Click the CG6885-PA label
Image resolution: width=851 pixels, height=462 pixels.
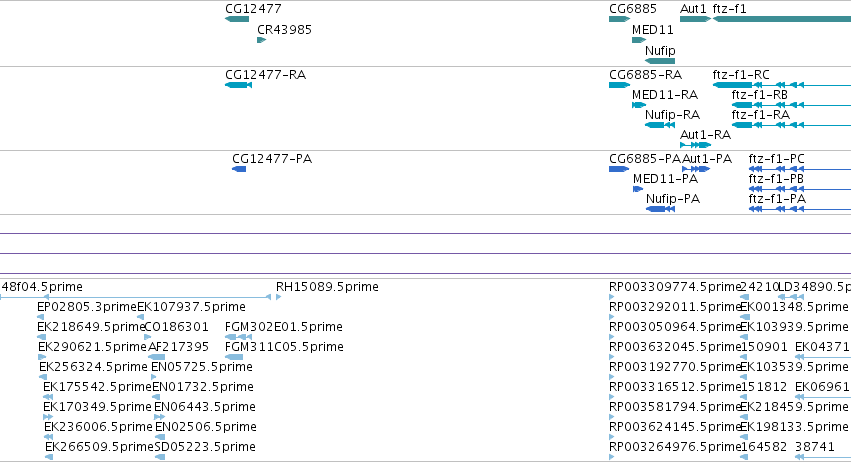(645, 159)
